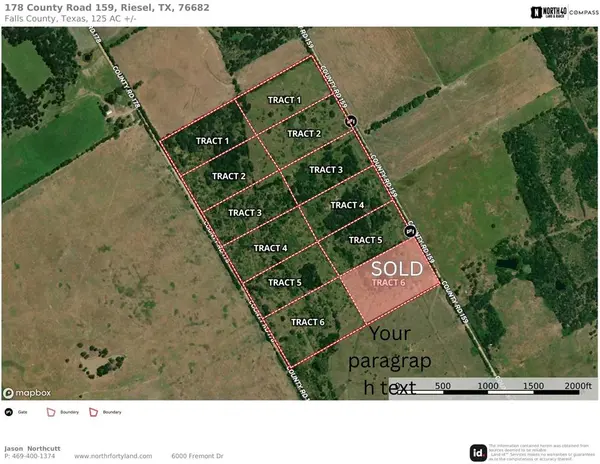Select the TRACT 2 label on the County Rd 159 side
This screenshot has height=464, width=600.
304,134
